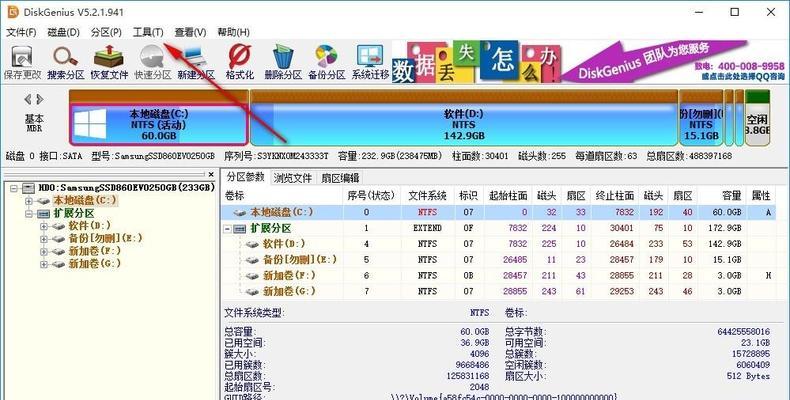Click the 序号(状态) column header
The height and width of the screenshot is (400, 790).
pos(371,195)
